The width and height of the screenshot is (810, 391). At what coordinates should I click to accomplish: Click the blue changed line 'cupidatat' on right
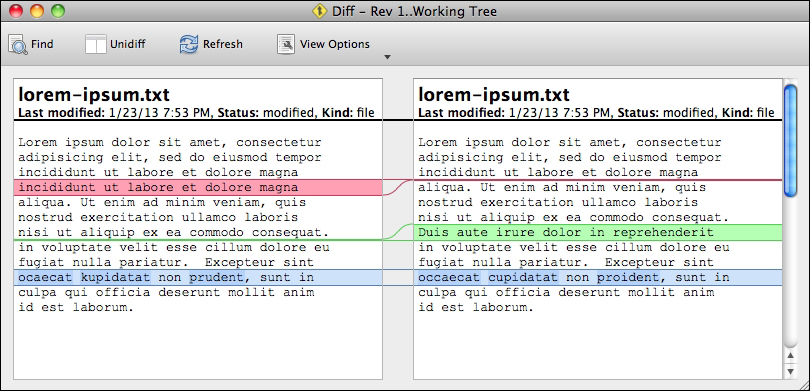598,277
